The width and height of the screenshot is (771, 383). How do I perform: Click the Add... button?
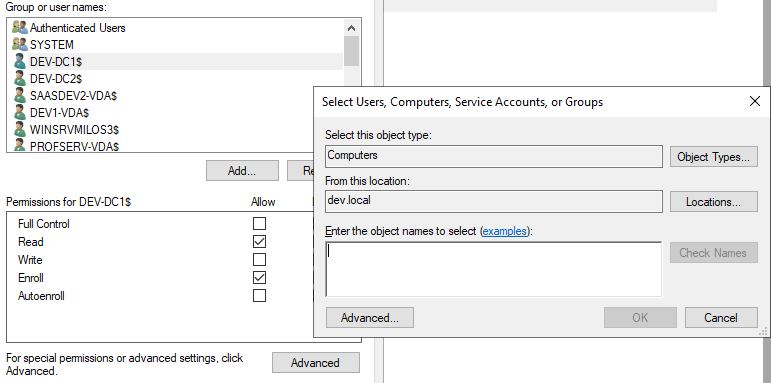pyautogui.click(x=242, y=171)
